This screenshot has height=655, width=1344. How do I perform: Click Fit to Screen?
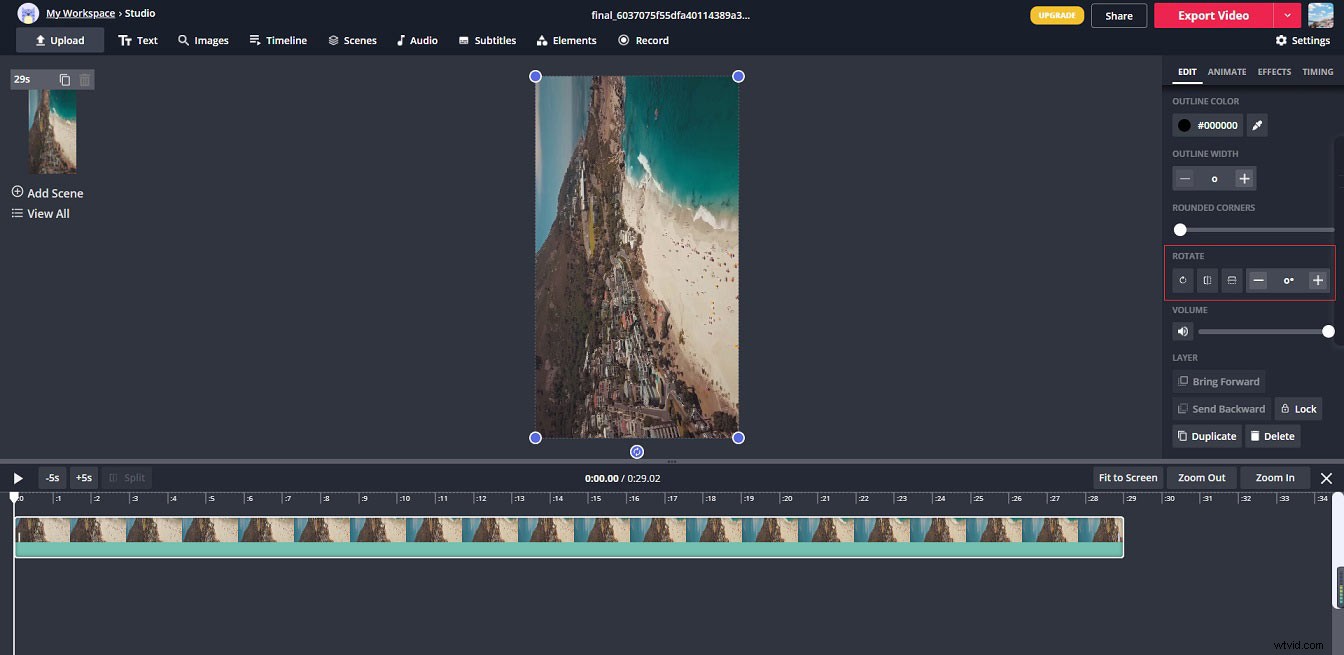coord(1127,477)
